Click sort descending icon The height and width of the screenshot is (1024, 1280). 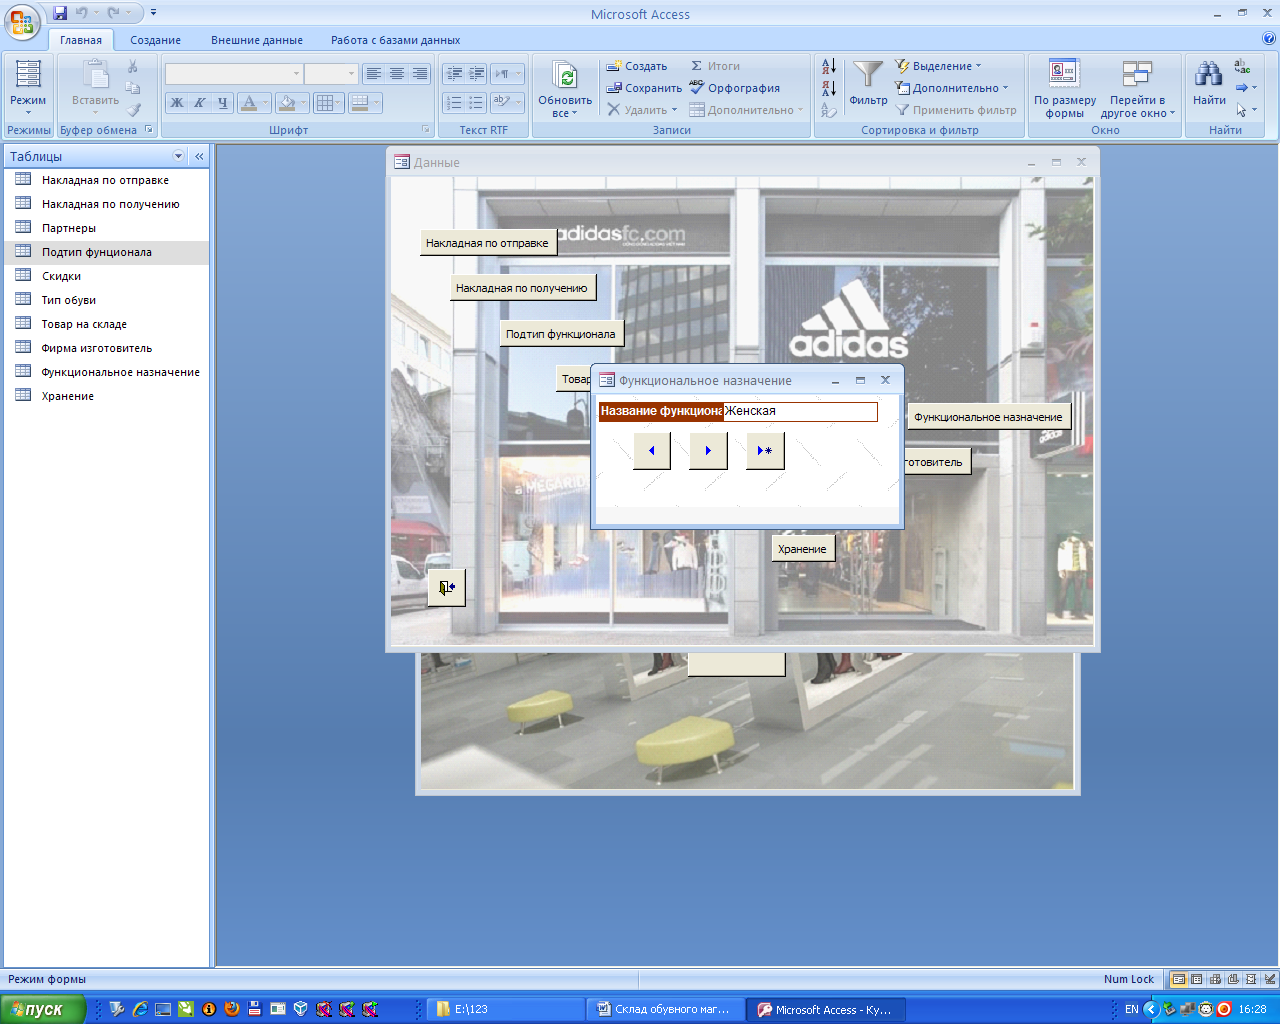pos(829,88)
